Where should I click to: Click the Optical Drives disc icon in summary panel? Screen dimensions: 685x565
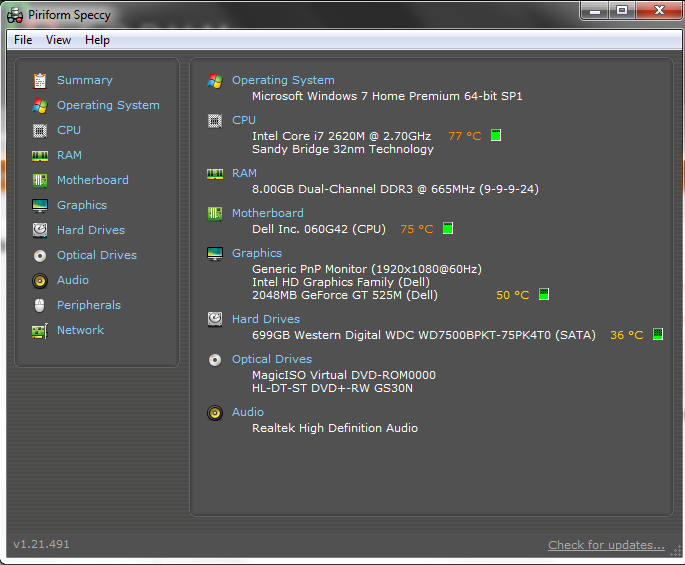point(215,360)
